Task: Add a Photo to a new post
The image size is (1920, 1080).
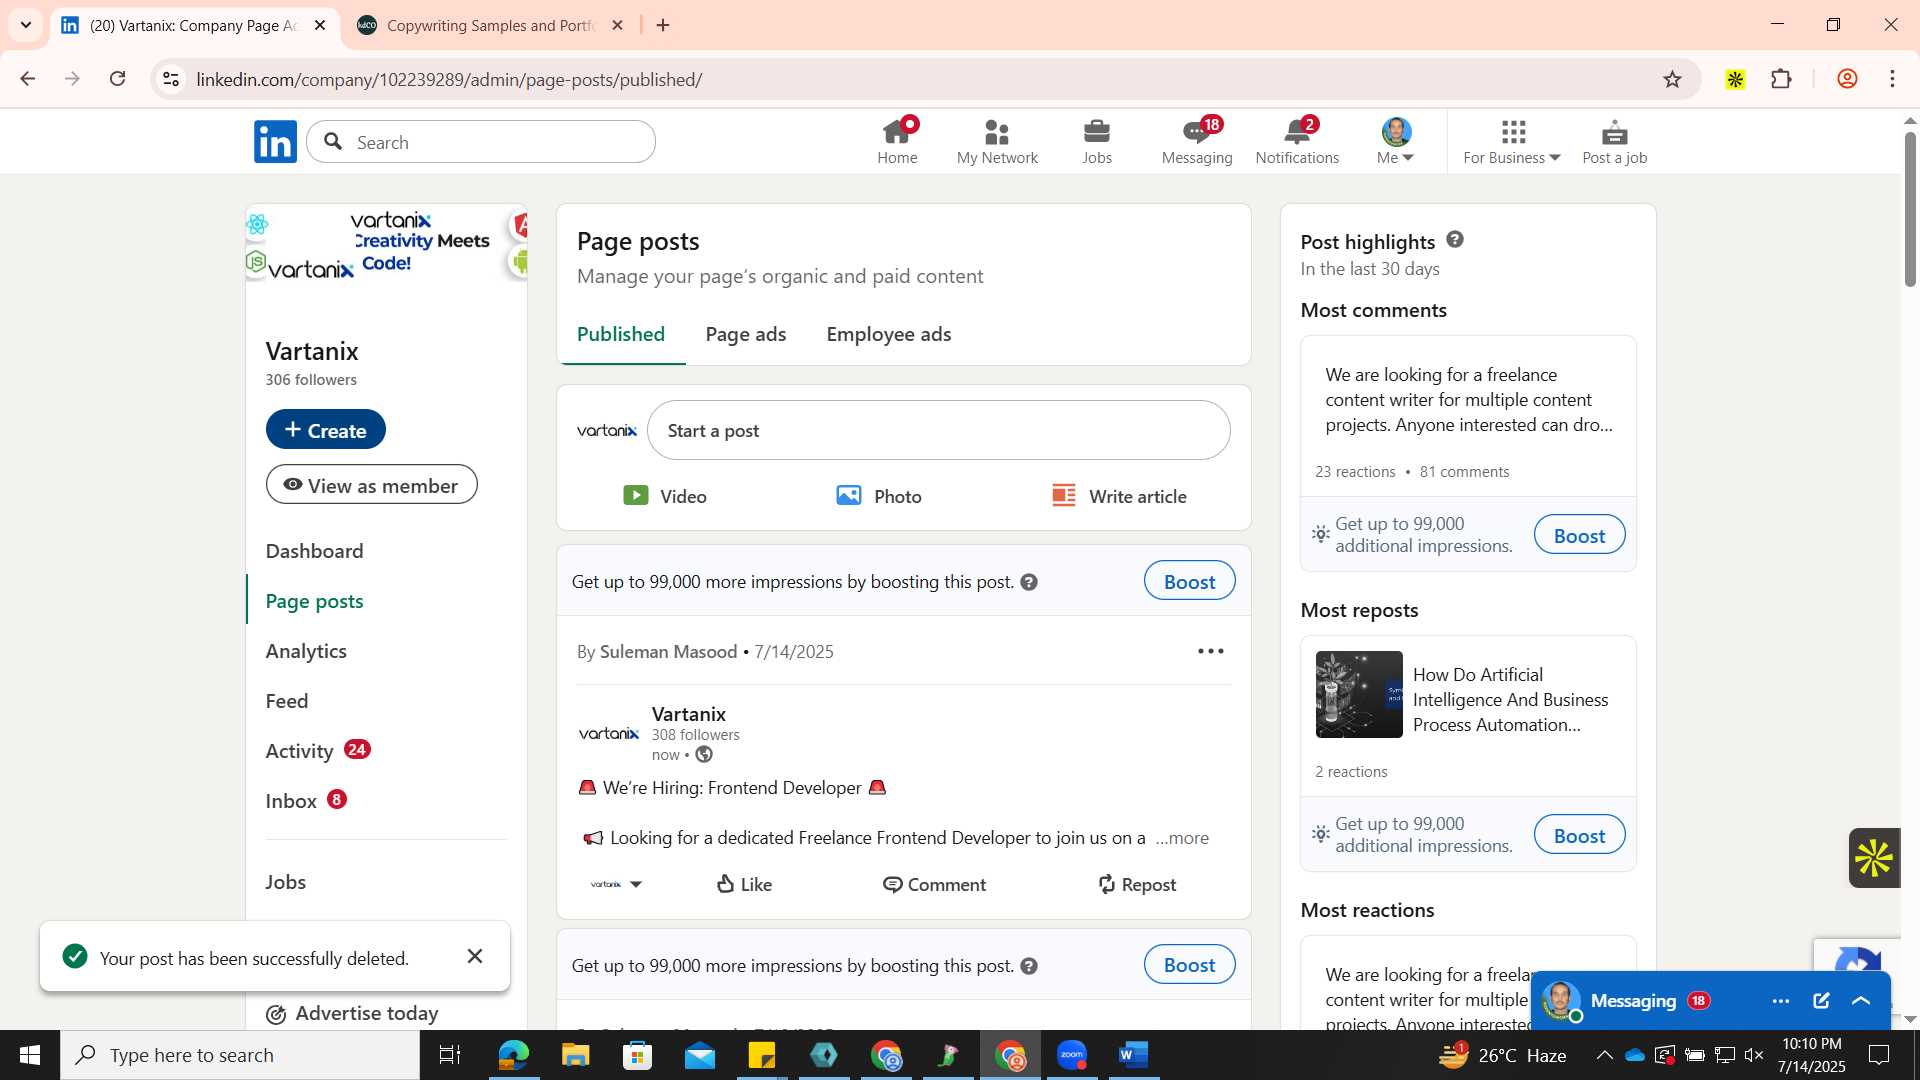Action: coord(879,496)
